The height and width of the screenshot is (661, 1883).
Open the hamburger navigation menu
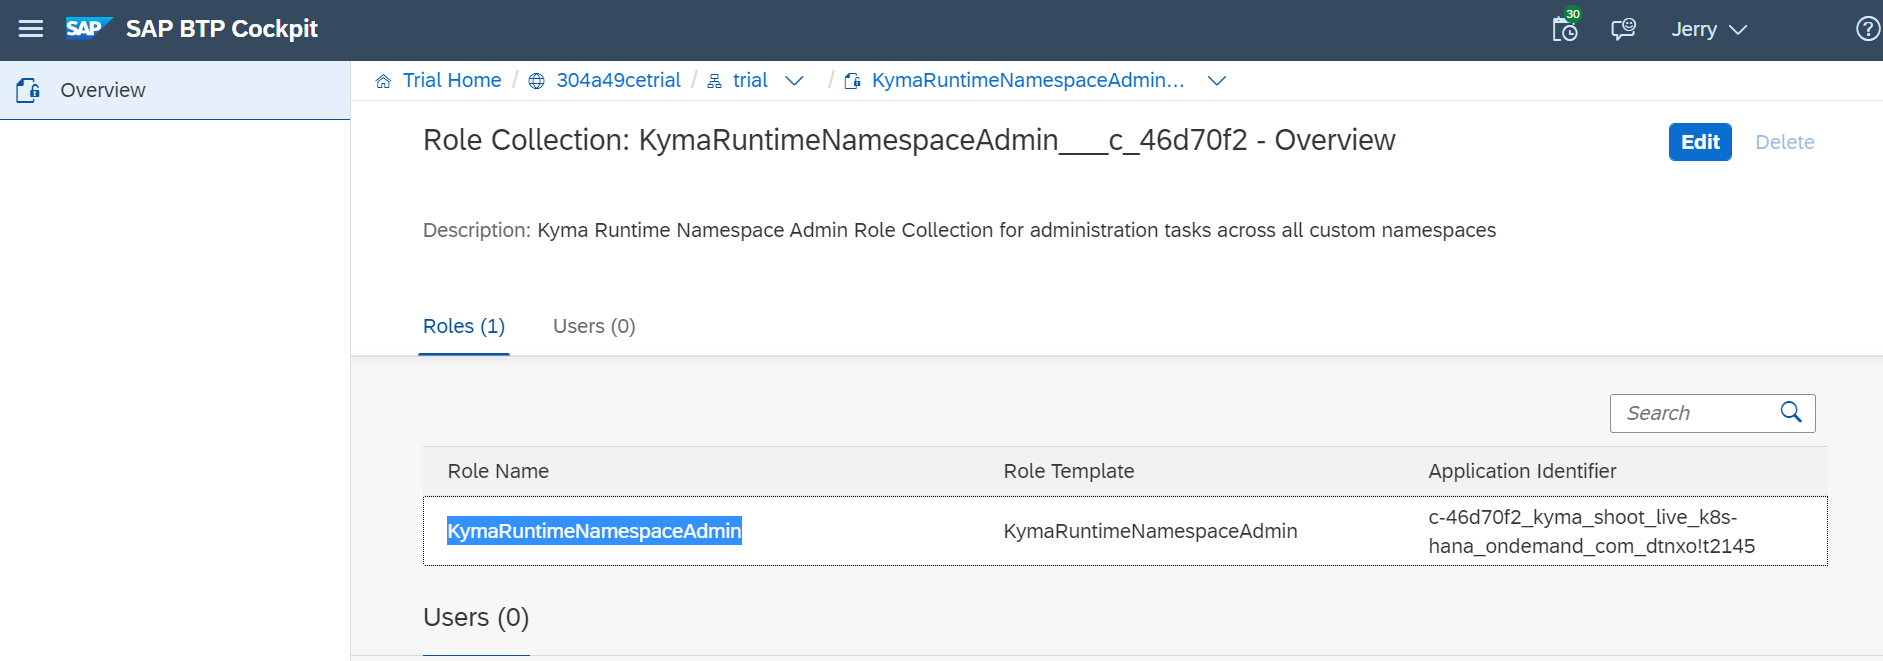coord(31,29)
